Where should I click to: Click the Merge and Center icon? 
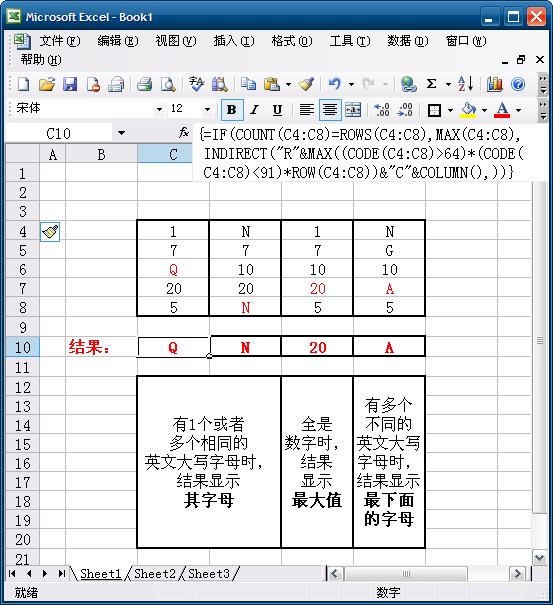353,110
